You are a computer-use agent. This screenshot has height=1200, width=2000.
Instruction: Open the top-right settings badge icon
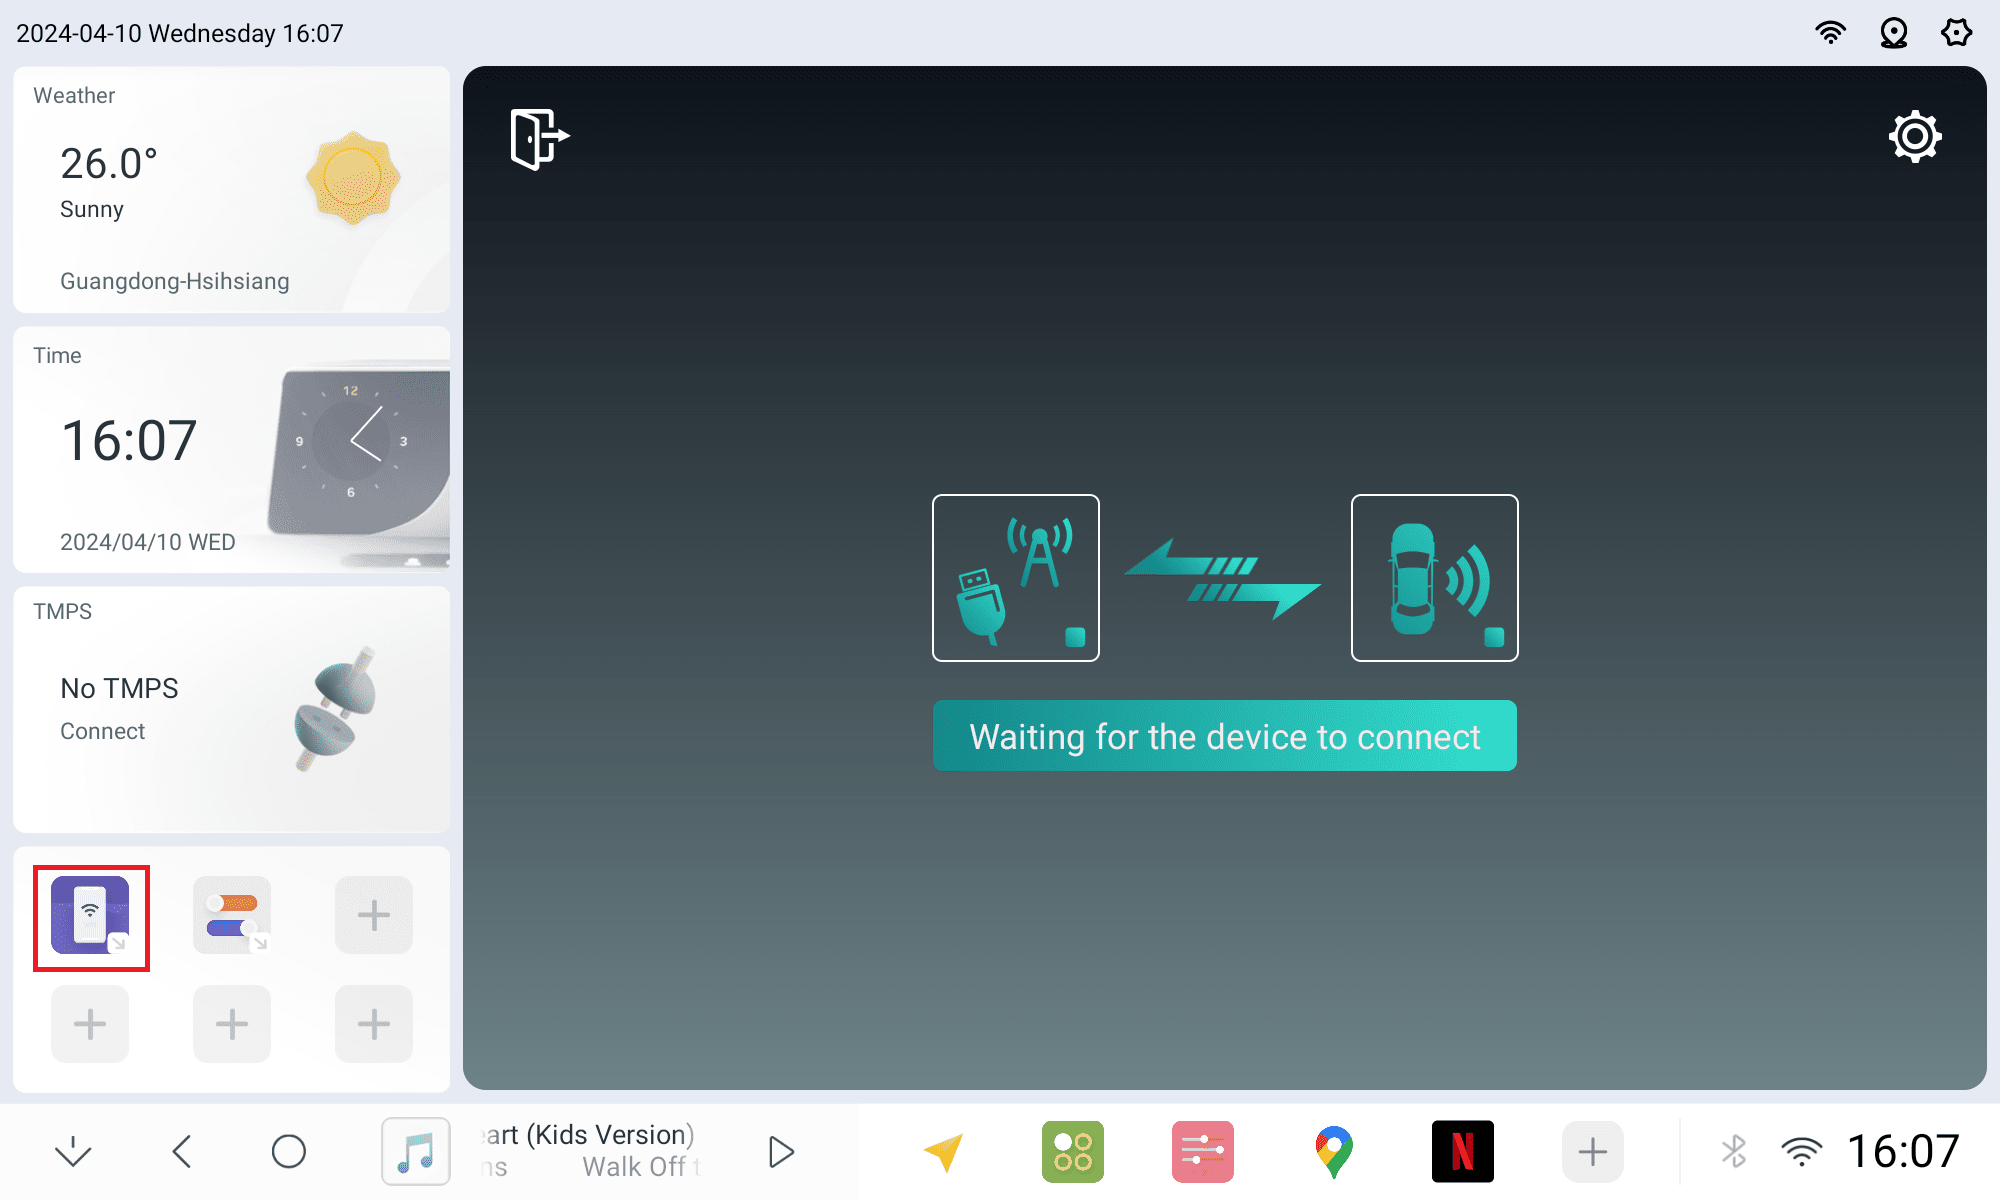tap(1957, 33)
